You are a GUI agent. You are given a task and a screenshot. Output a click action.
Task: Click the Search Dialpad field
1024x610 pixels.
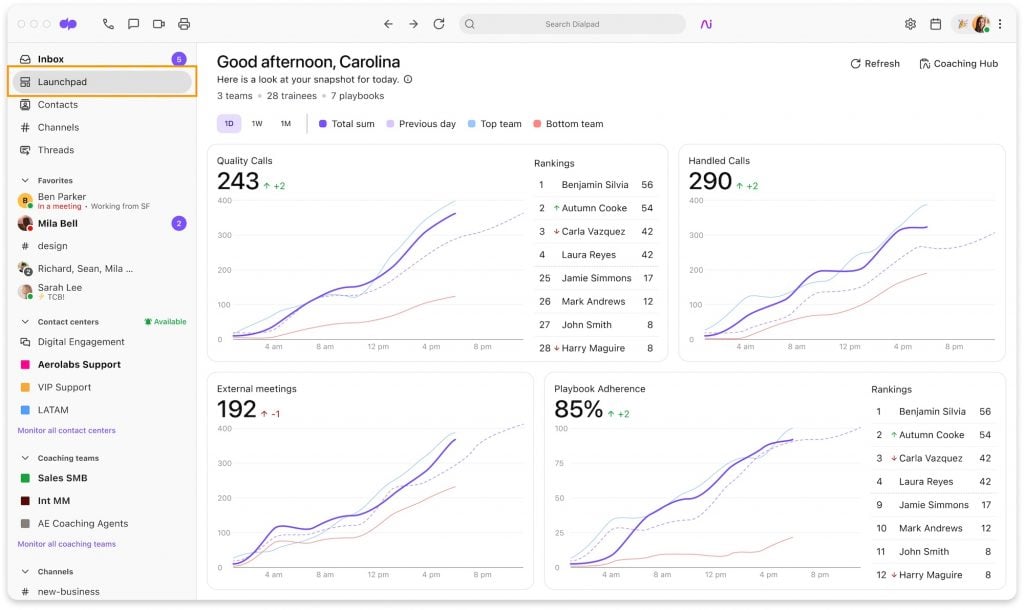[572, 24]
